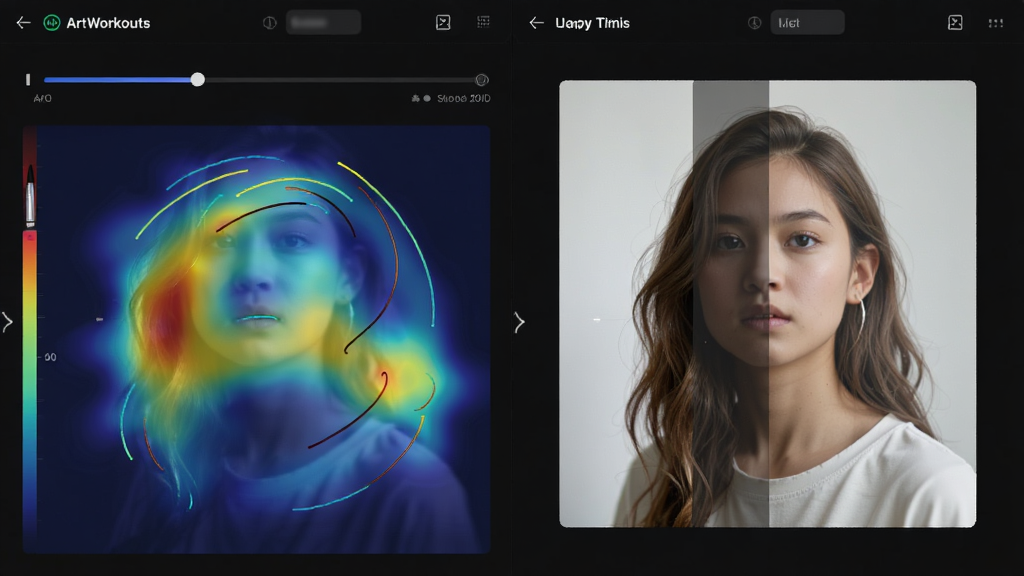Screen dimensions: 1024x576
Task: Go back from the ArtWorkouts panel
Action: coord(24,23)
